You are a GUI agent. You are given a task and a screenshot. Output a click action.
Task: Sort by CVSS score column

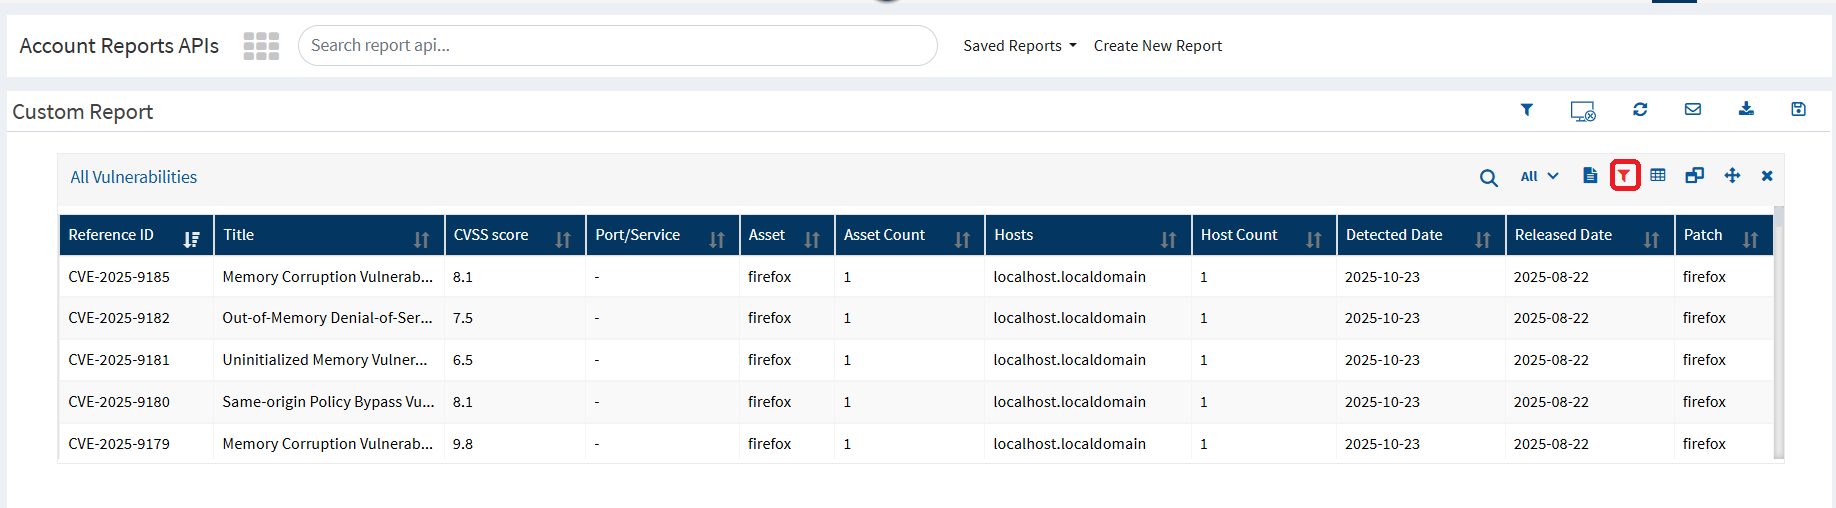[x=563, y=239]
